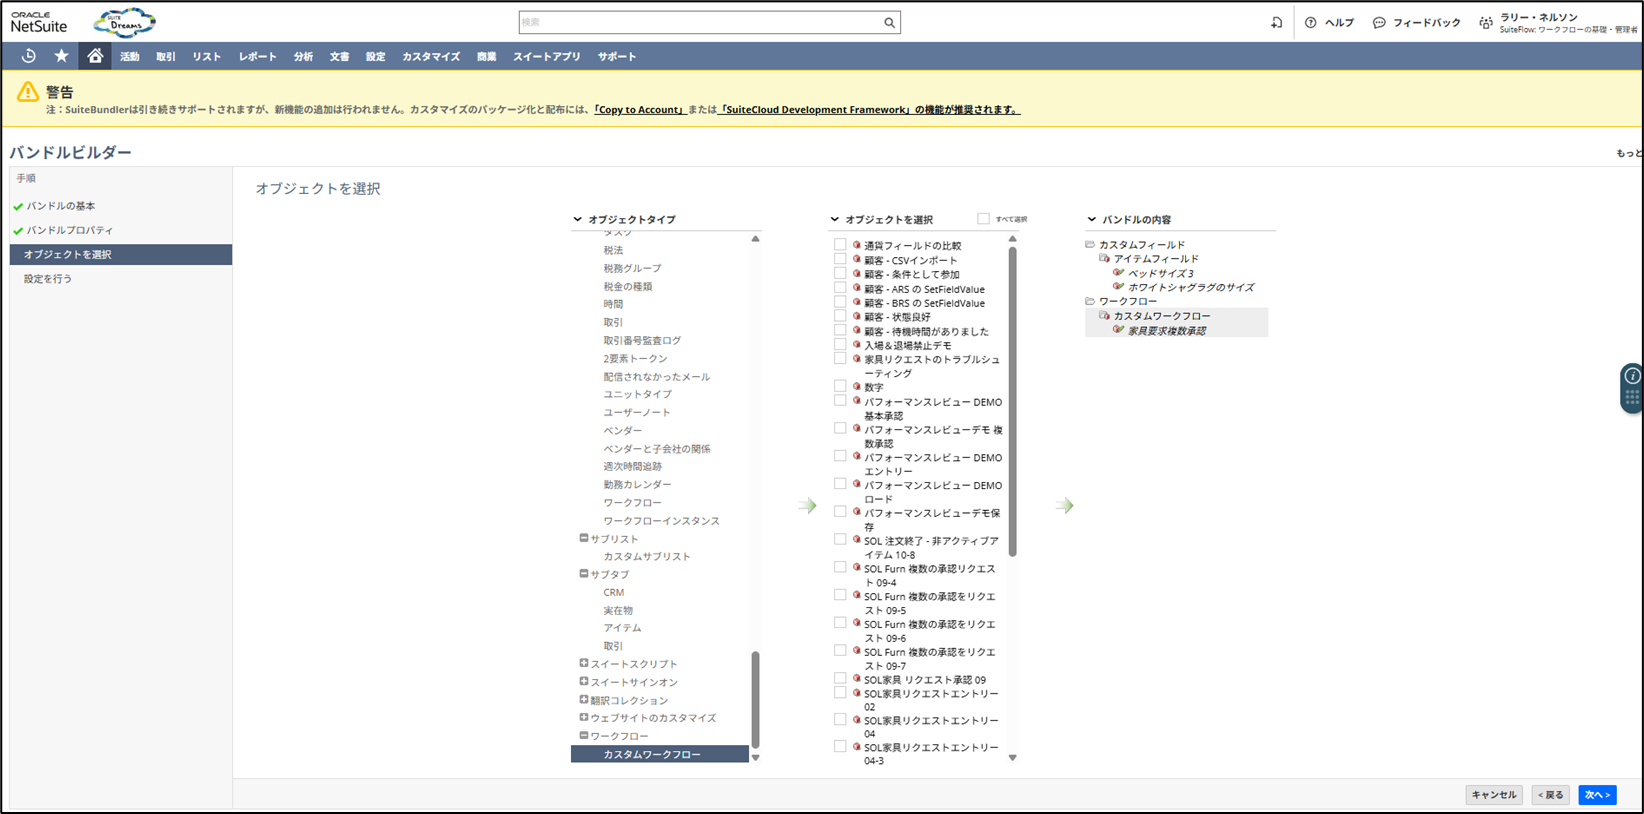Click object type list scrollbar thumb
1644x814 pixels.
pos(755,700)
